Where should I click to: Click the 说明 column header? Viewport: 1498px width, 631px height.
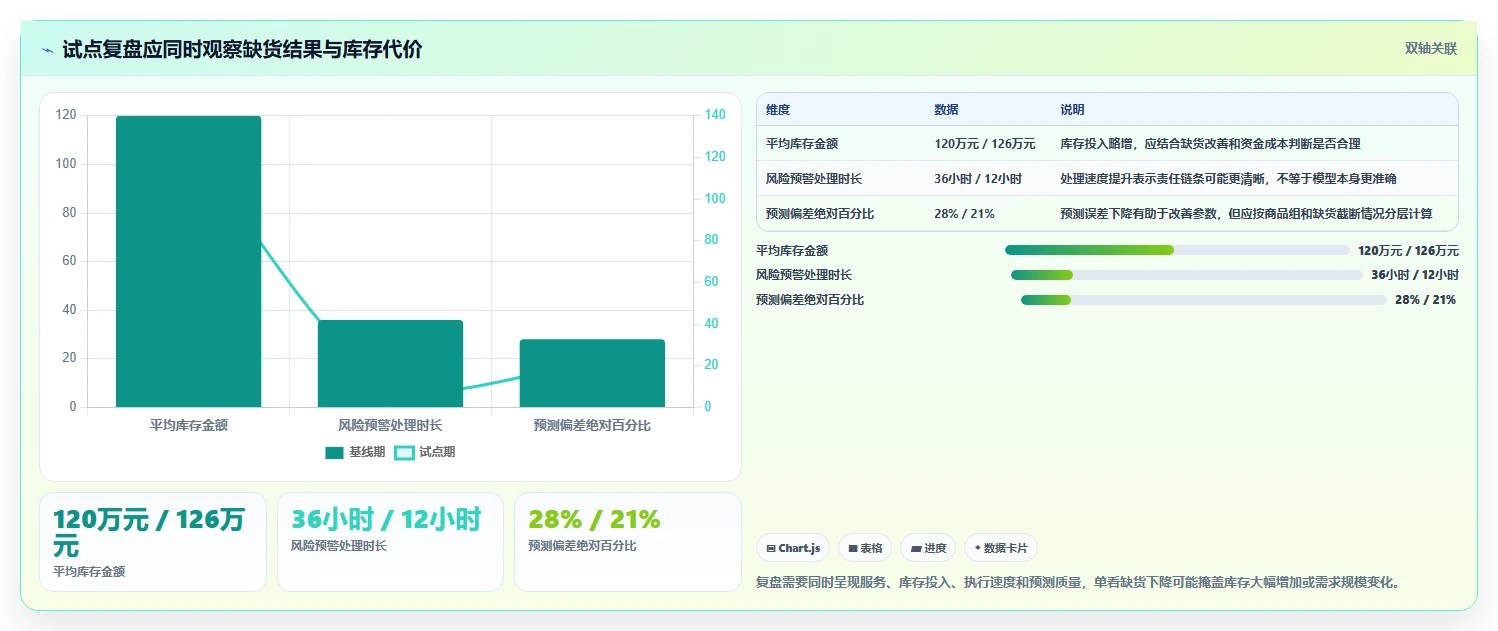pyautogui.click(x=1072, y=110)
